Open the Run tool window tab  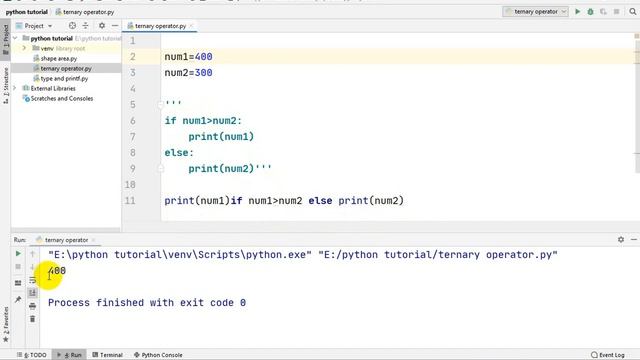coord(69,355)
